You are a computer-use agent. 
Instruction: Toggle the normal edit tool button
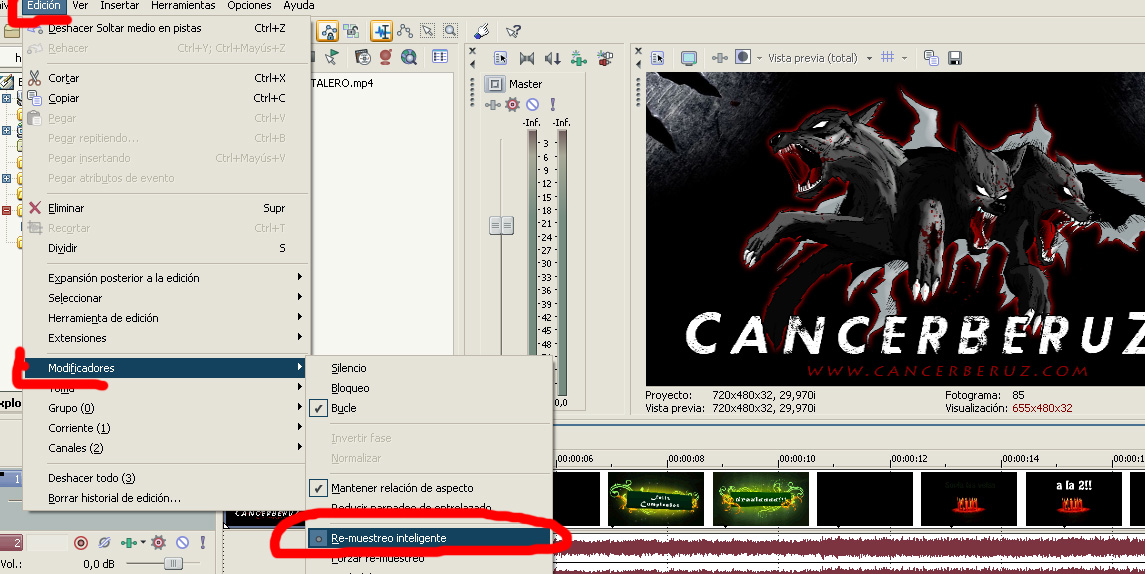coord(381,31)
